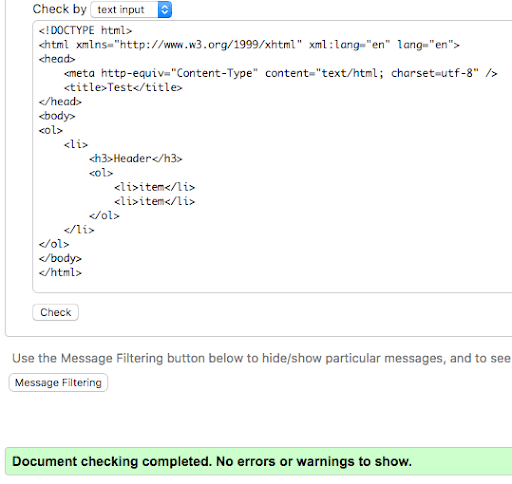Click the html xmlns declaration line
Viewport: 512px width, 484px height.
pos(249,45)
